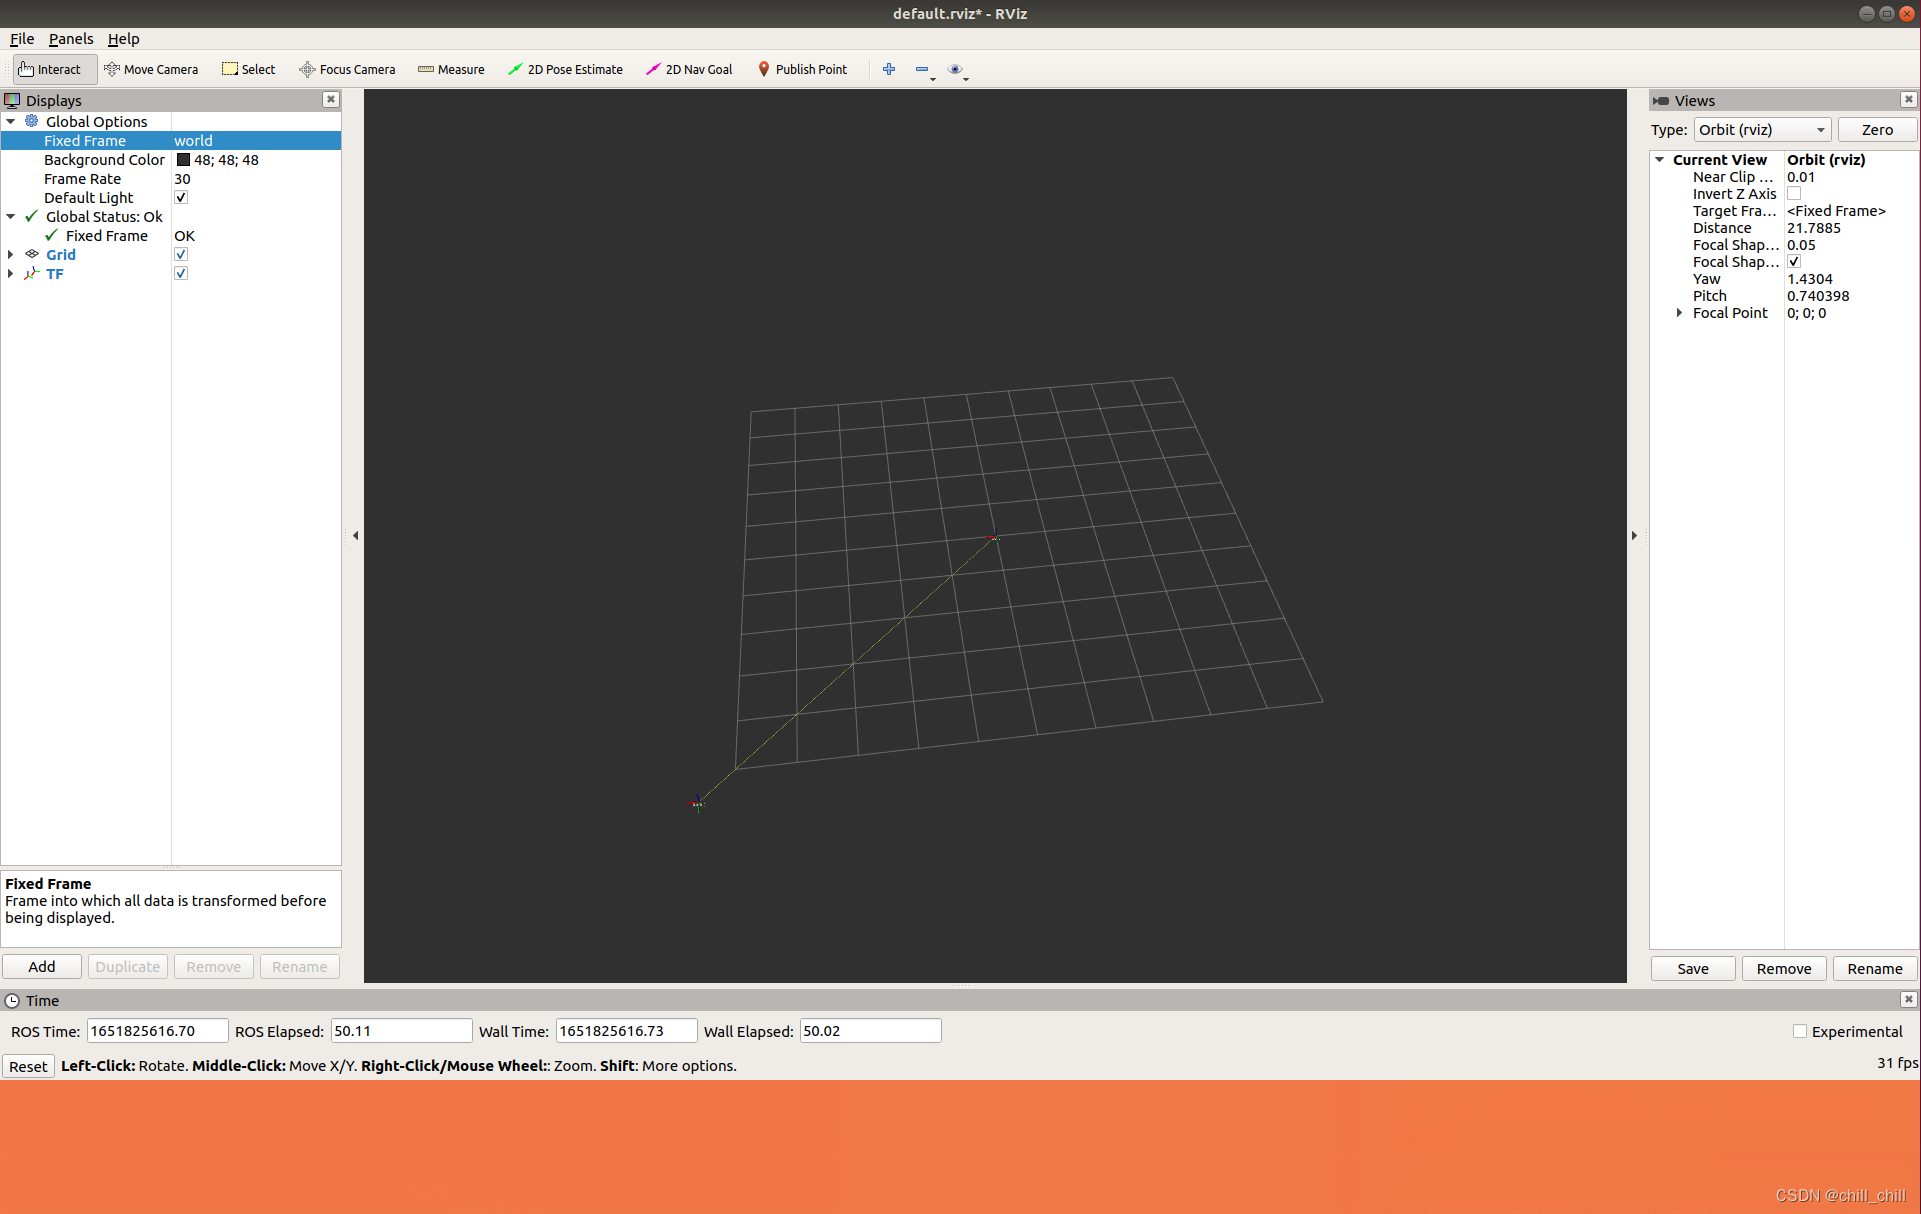Activate the 2D Nav Goal tool
This screenshot has height=1214, width=1921.
(689, 69)
